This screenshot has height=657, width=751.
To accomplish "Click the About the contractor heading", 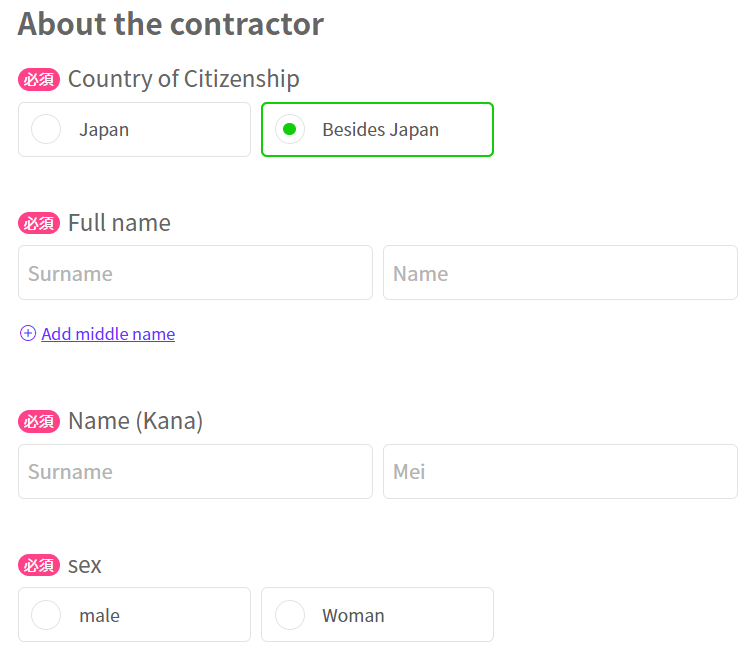I will tap(171, 24).
